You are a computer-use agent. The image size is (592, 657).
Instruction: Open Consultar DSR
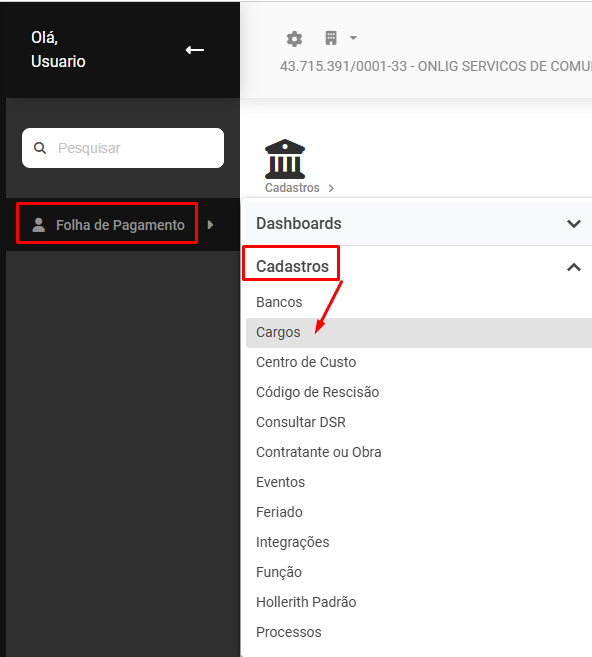(301, 422)
